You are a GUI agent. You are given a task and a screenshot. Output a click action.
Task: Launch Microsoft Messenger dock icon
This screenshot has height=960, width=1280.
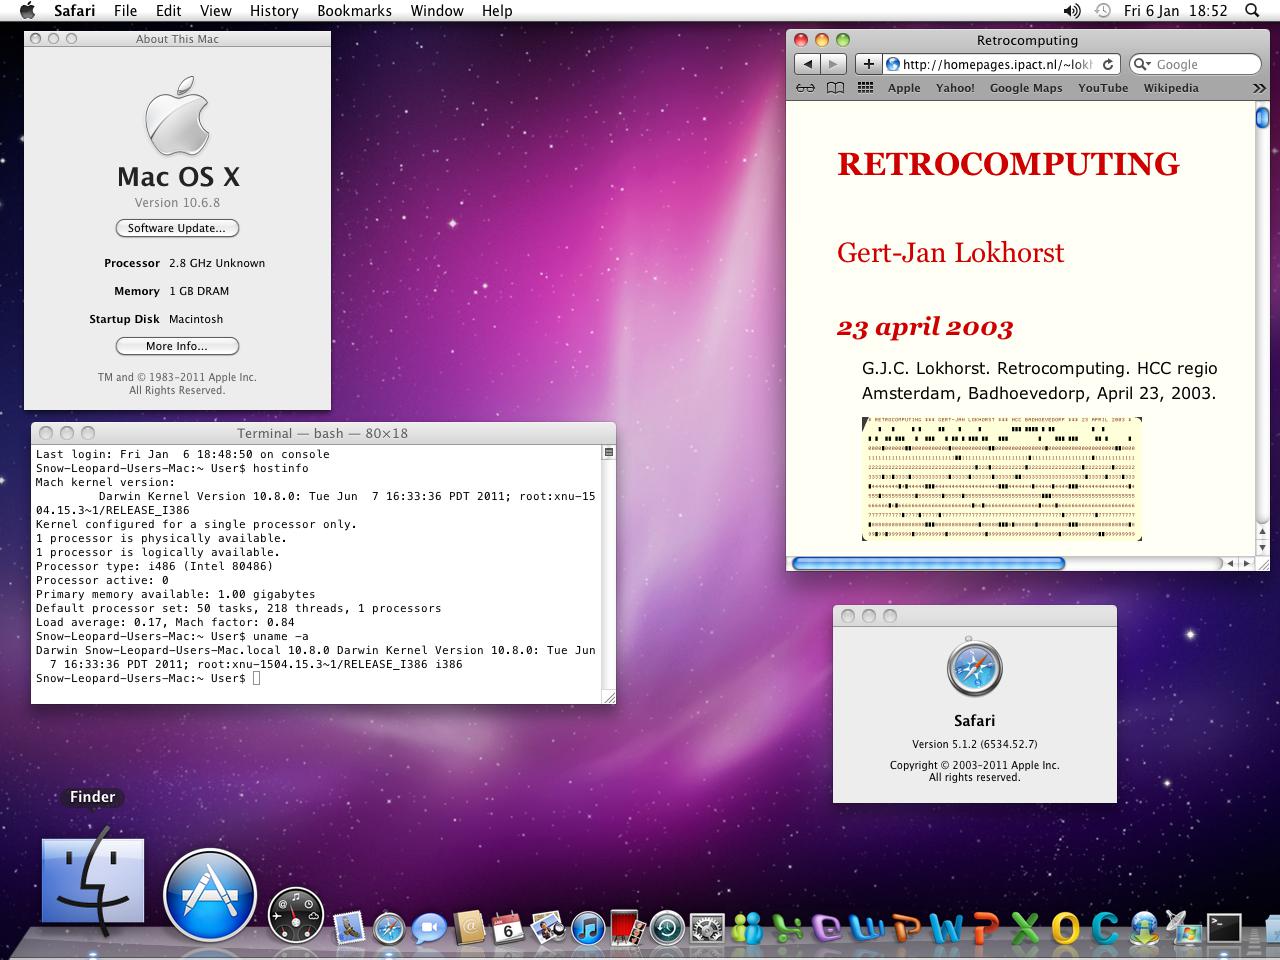tap(747, 928)
